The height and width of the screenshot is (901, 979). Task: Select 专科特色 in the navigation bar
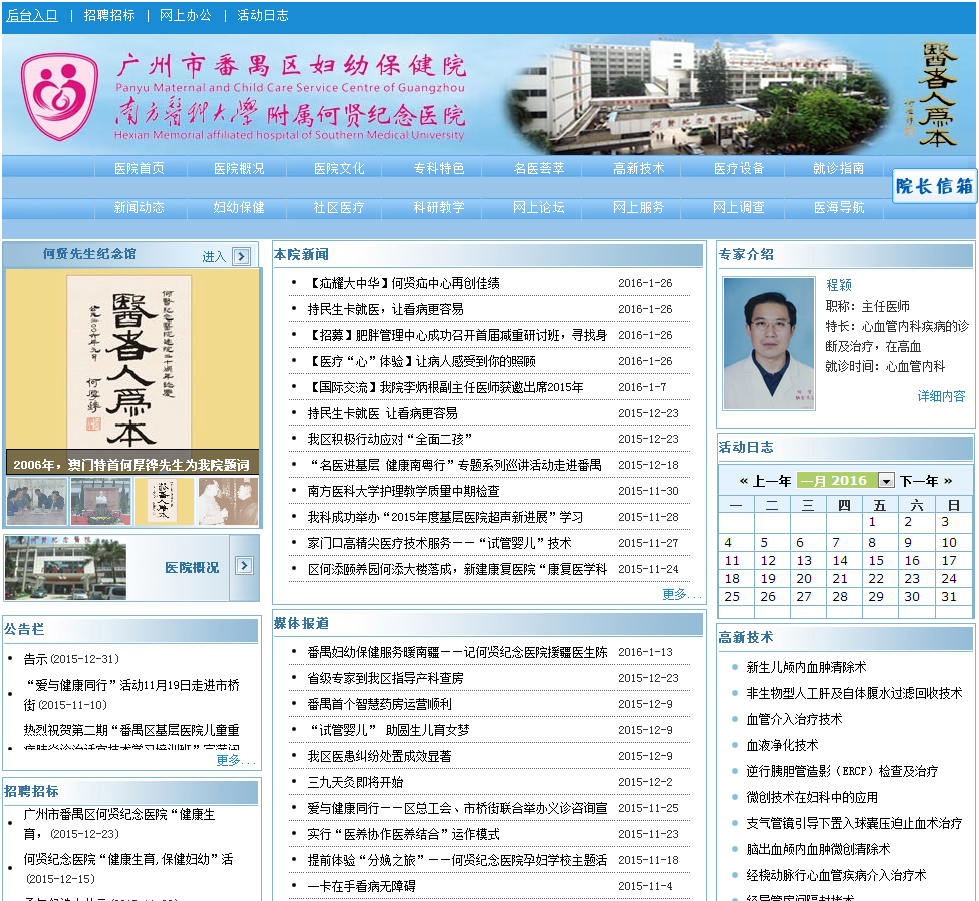[439, 168]
